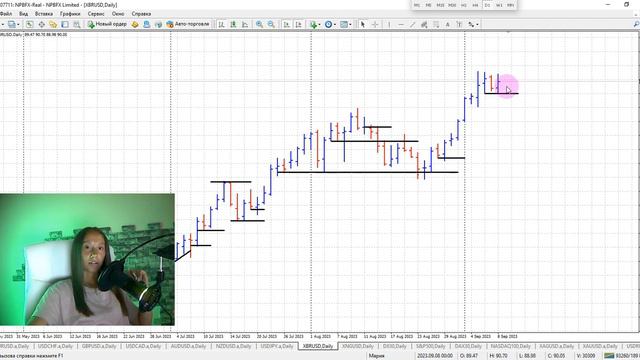Expand the profiles dropdown arrow
This screenshot has width=640, height=360.
coord(18,24)
